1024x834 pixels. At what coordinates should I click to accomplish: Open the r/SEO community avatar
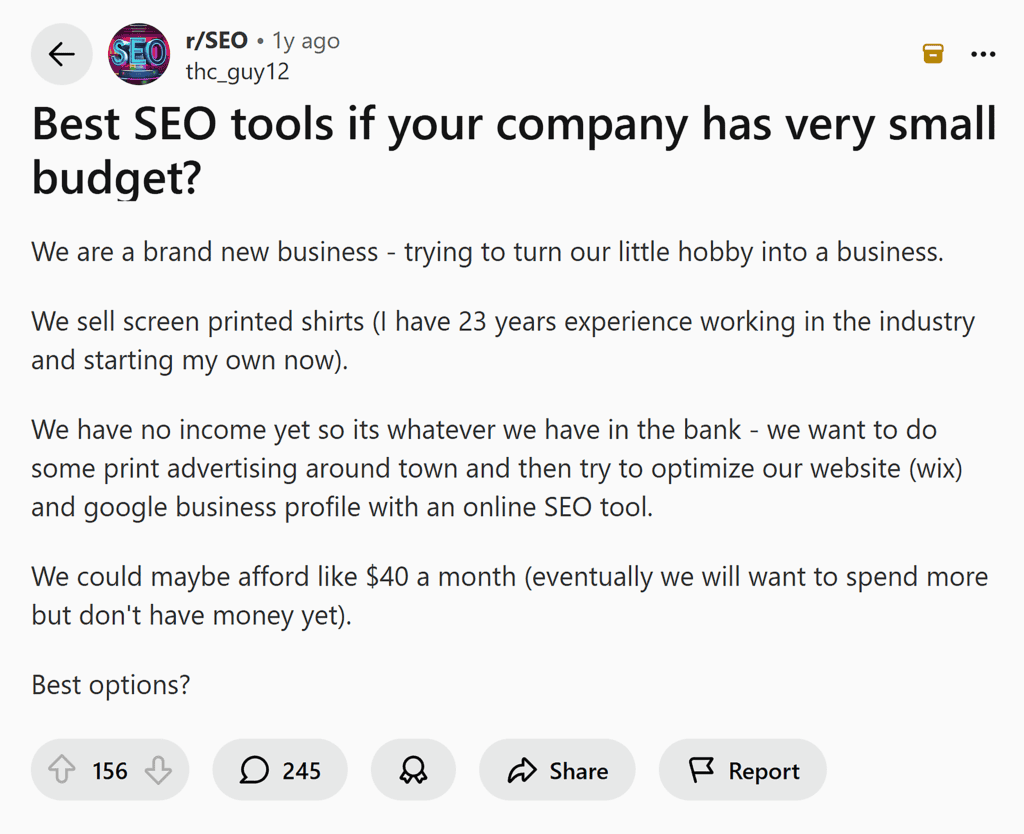point(139,54)
